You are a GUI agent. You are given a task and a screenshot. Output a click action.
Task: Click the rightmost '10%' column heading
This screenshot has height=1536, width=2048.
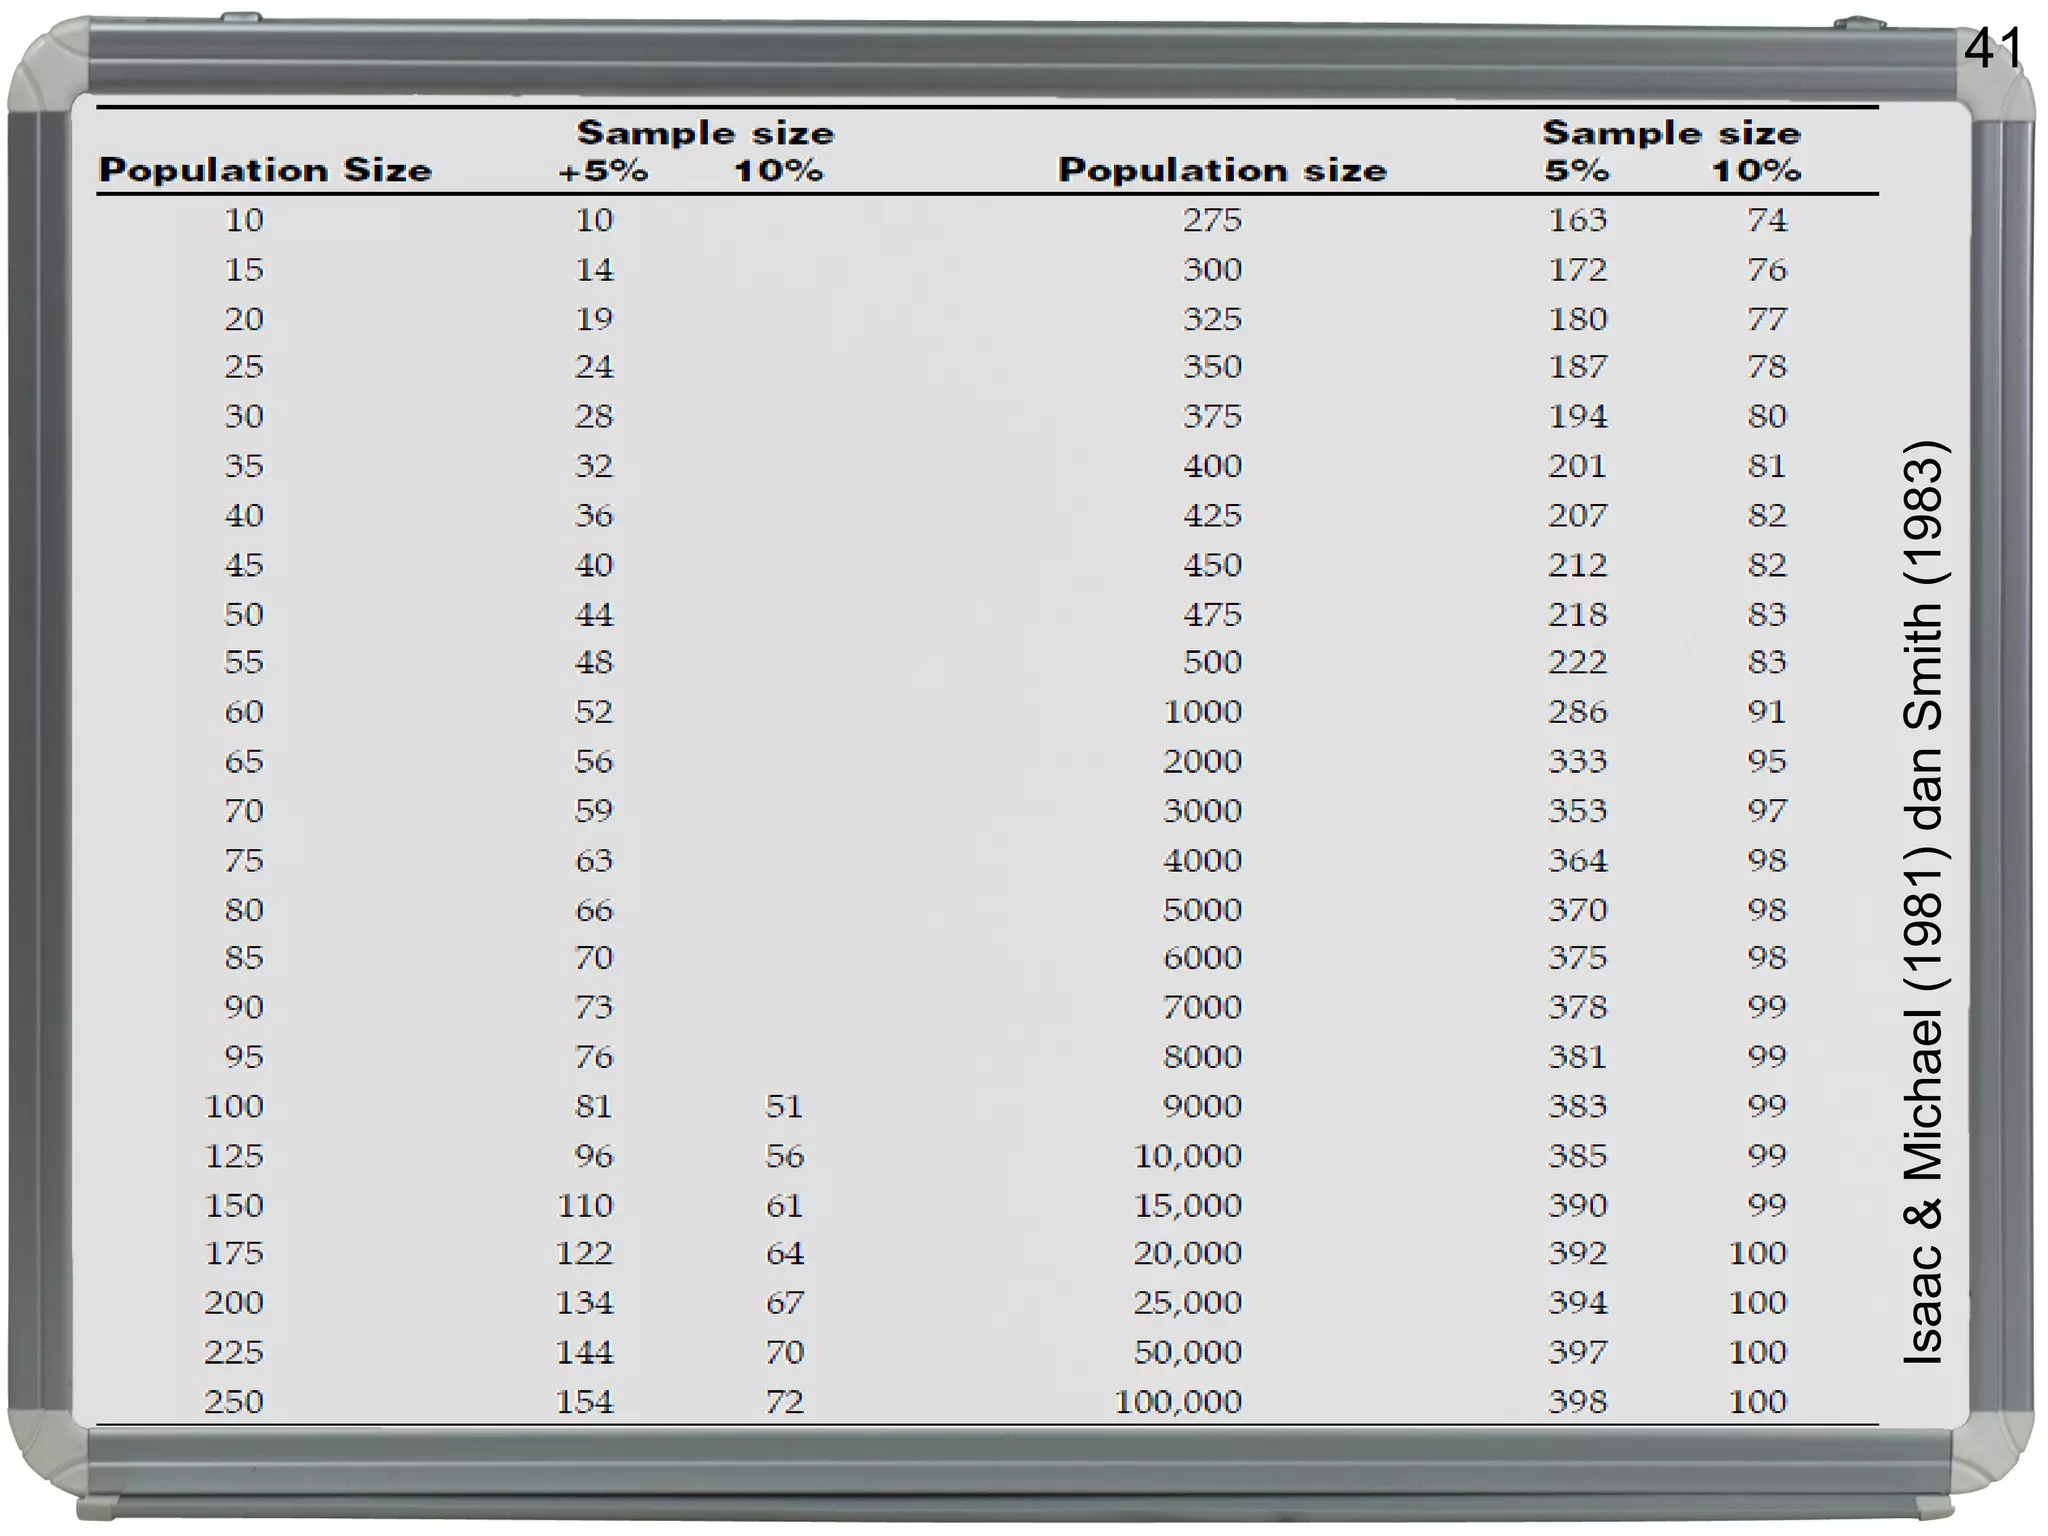click(x=1755, y=171)
